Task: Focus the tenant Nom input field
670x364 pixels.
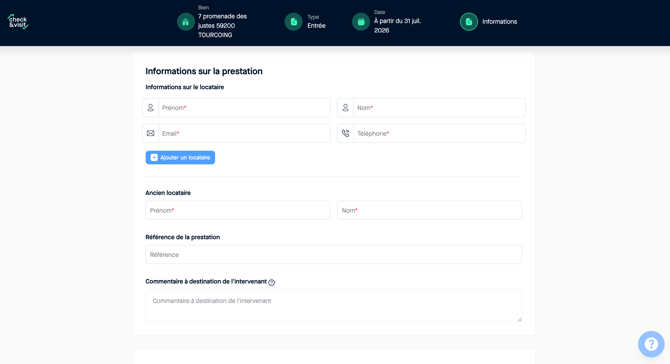Action: click(x=439, y=108)
